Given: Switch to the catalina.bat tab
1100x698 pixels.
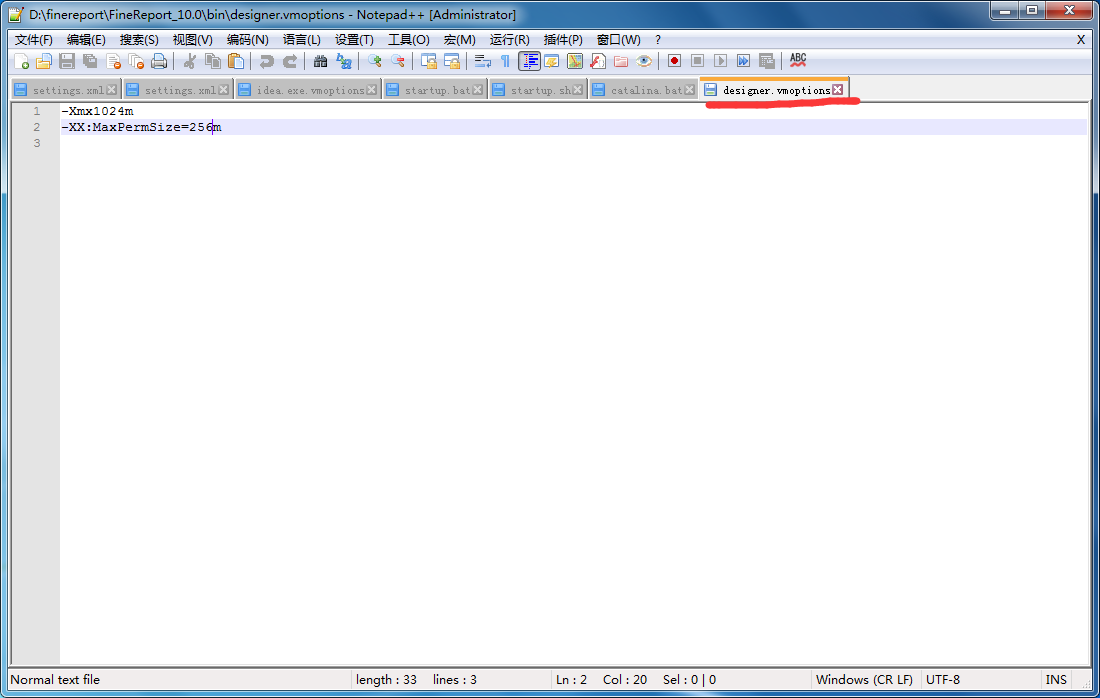Looking at the screenshot, I should tap(644, 90).
